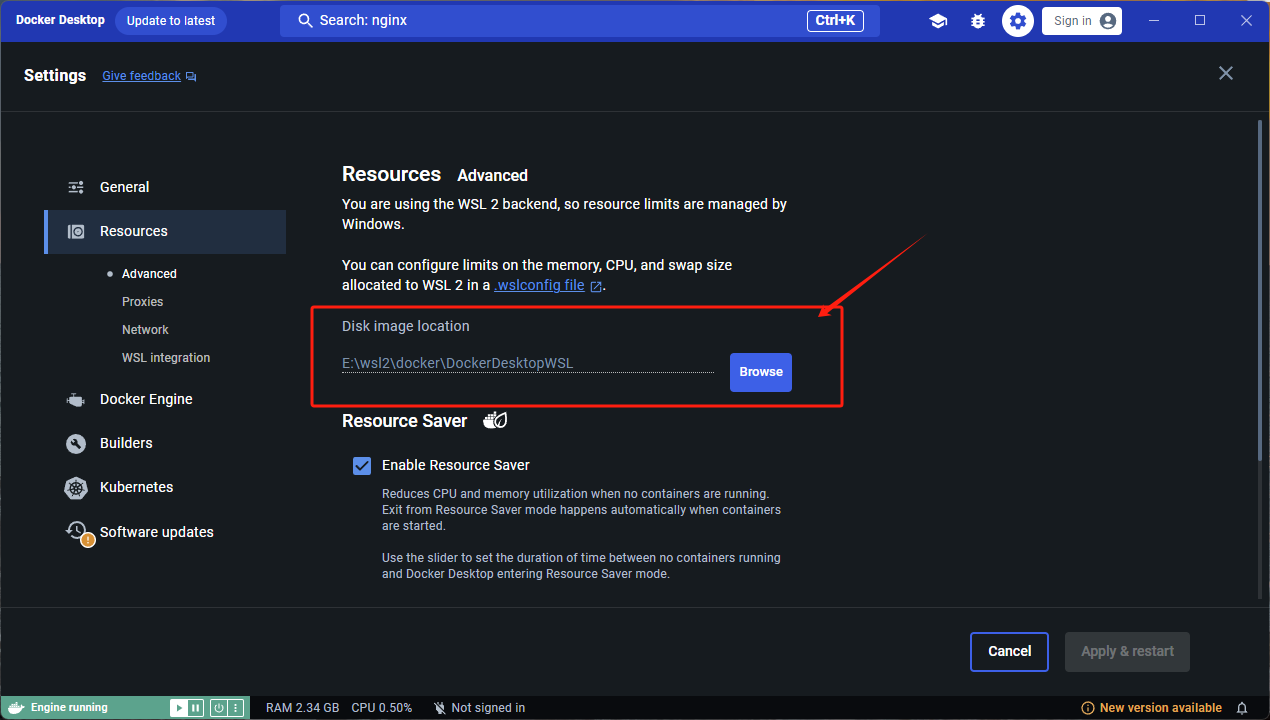Click RAM 2.34 GB status text

pos(302,708)
